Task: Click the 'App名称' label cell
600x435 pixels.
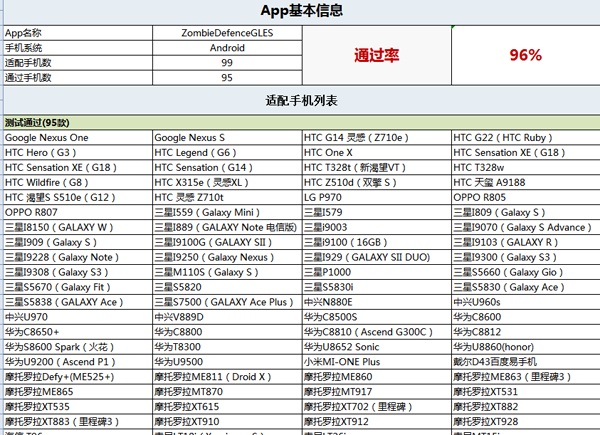Action: click(78, 33)
